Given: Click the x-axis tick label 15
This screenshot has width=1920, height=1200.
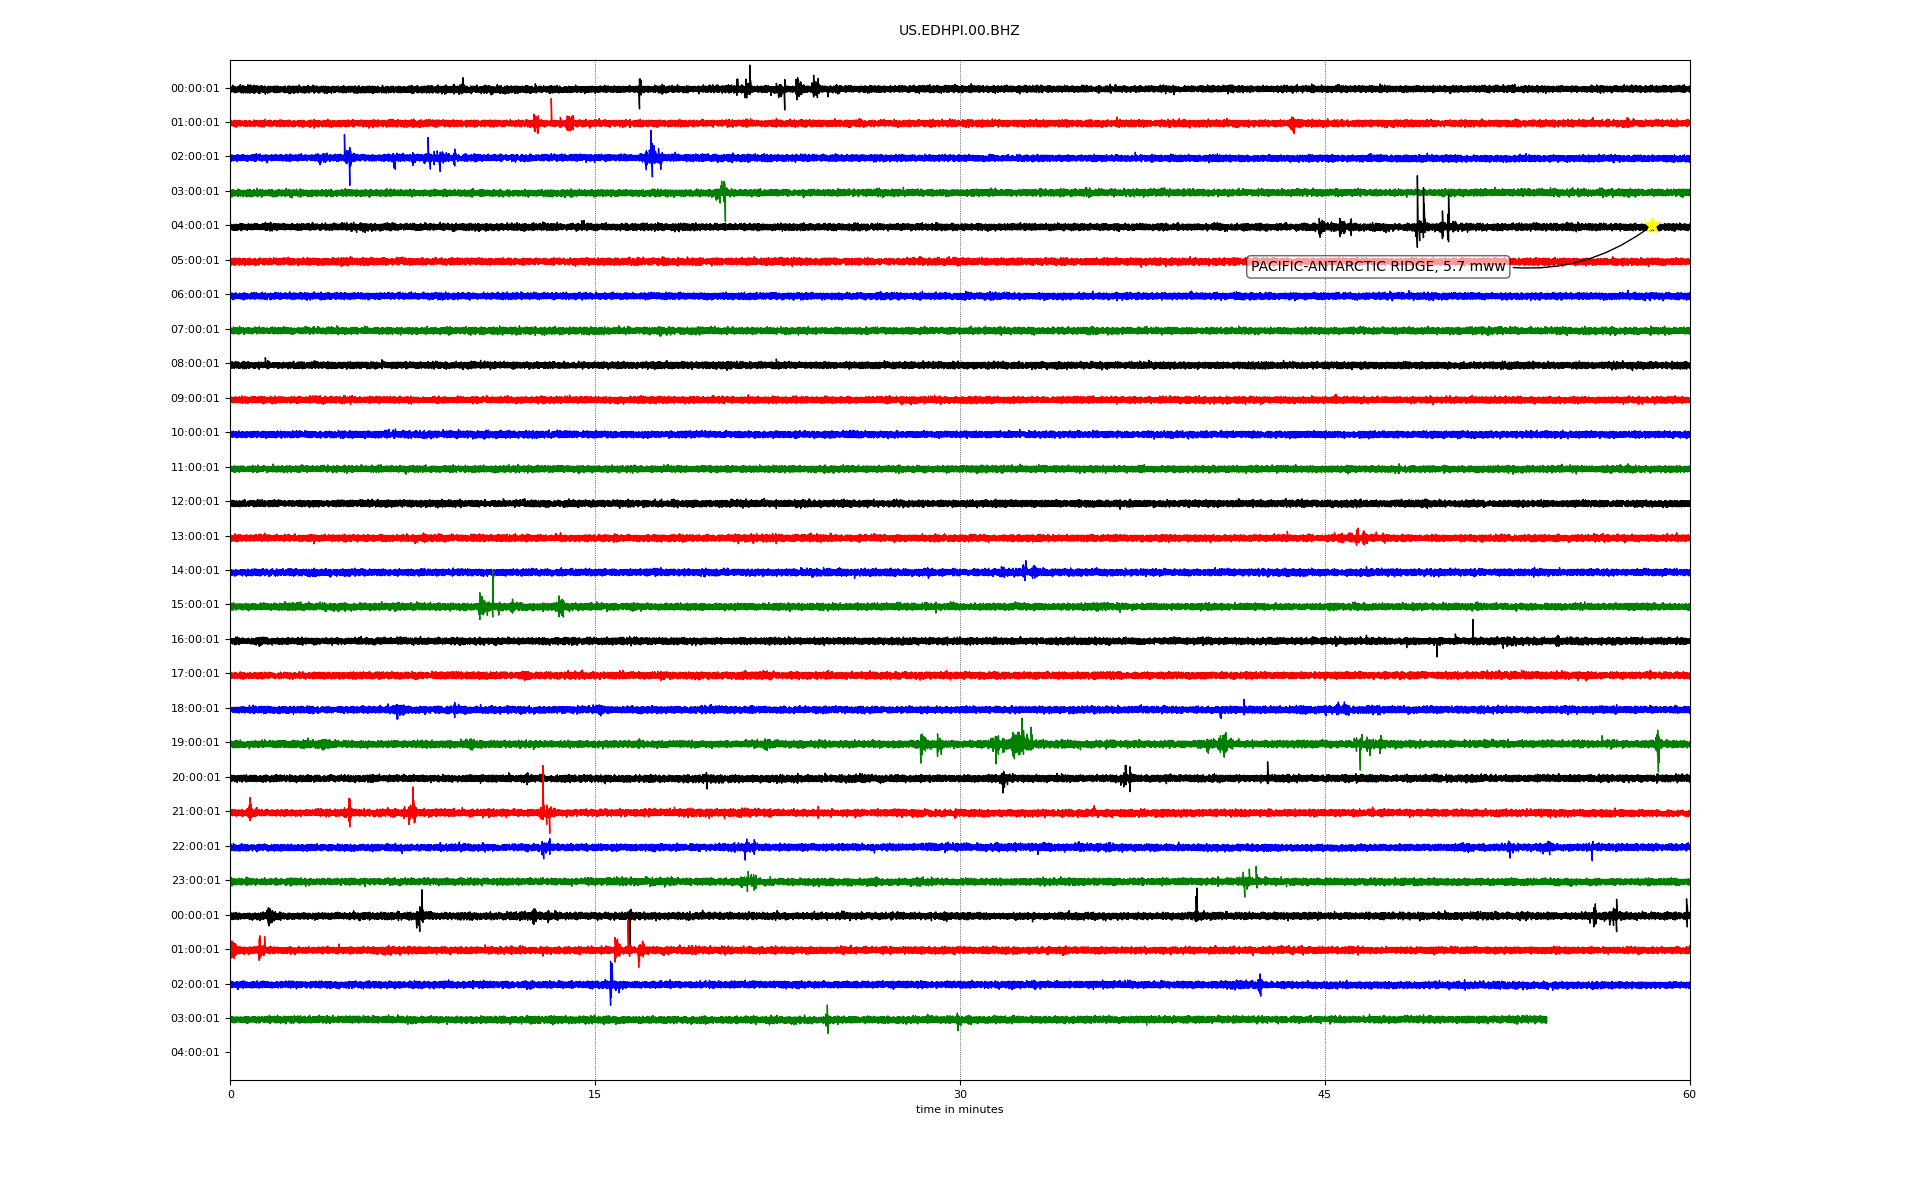Looking at the screenshot, I should point(595,1095).
